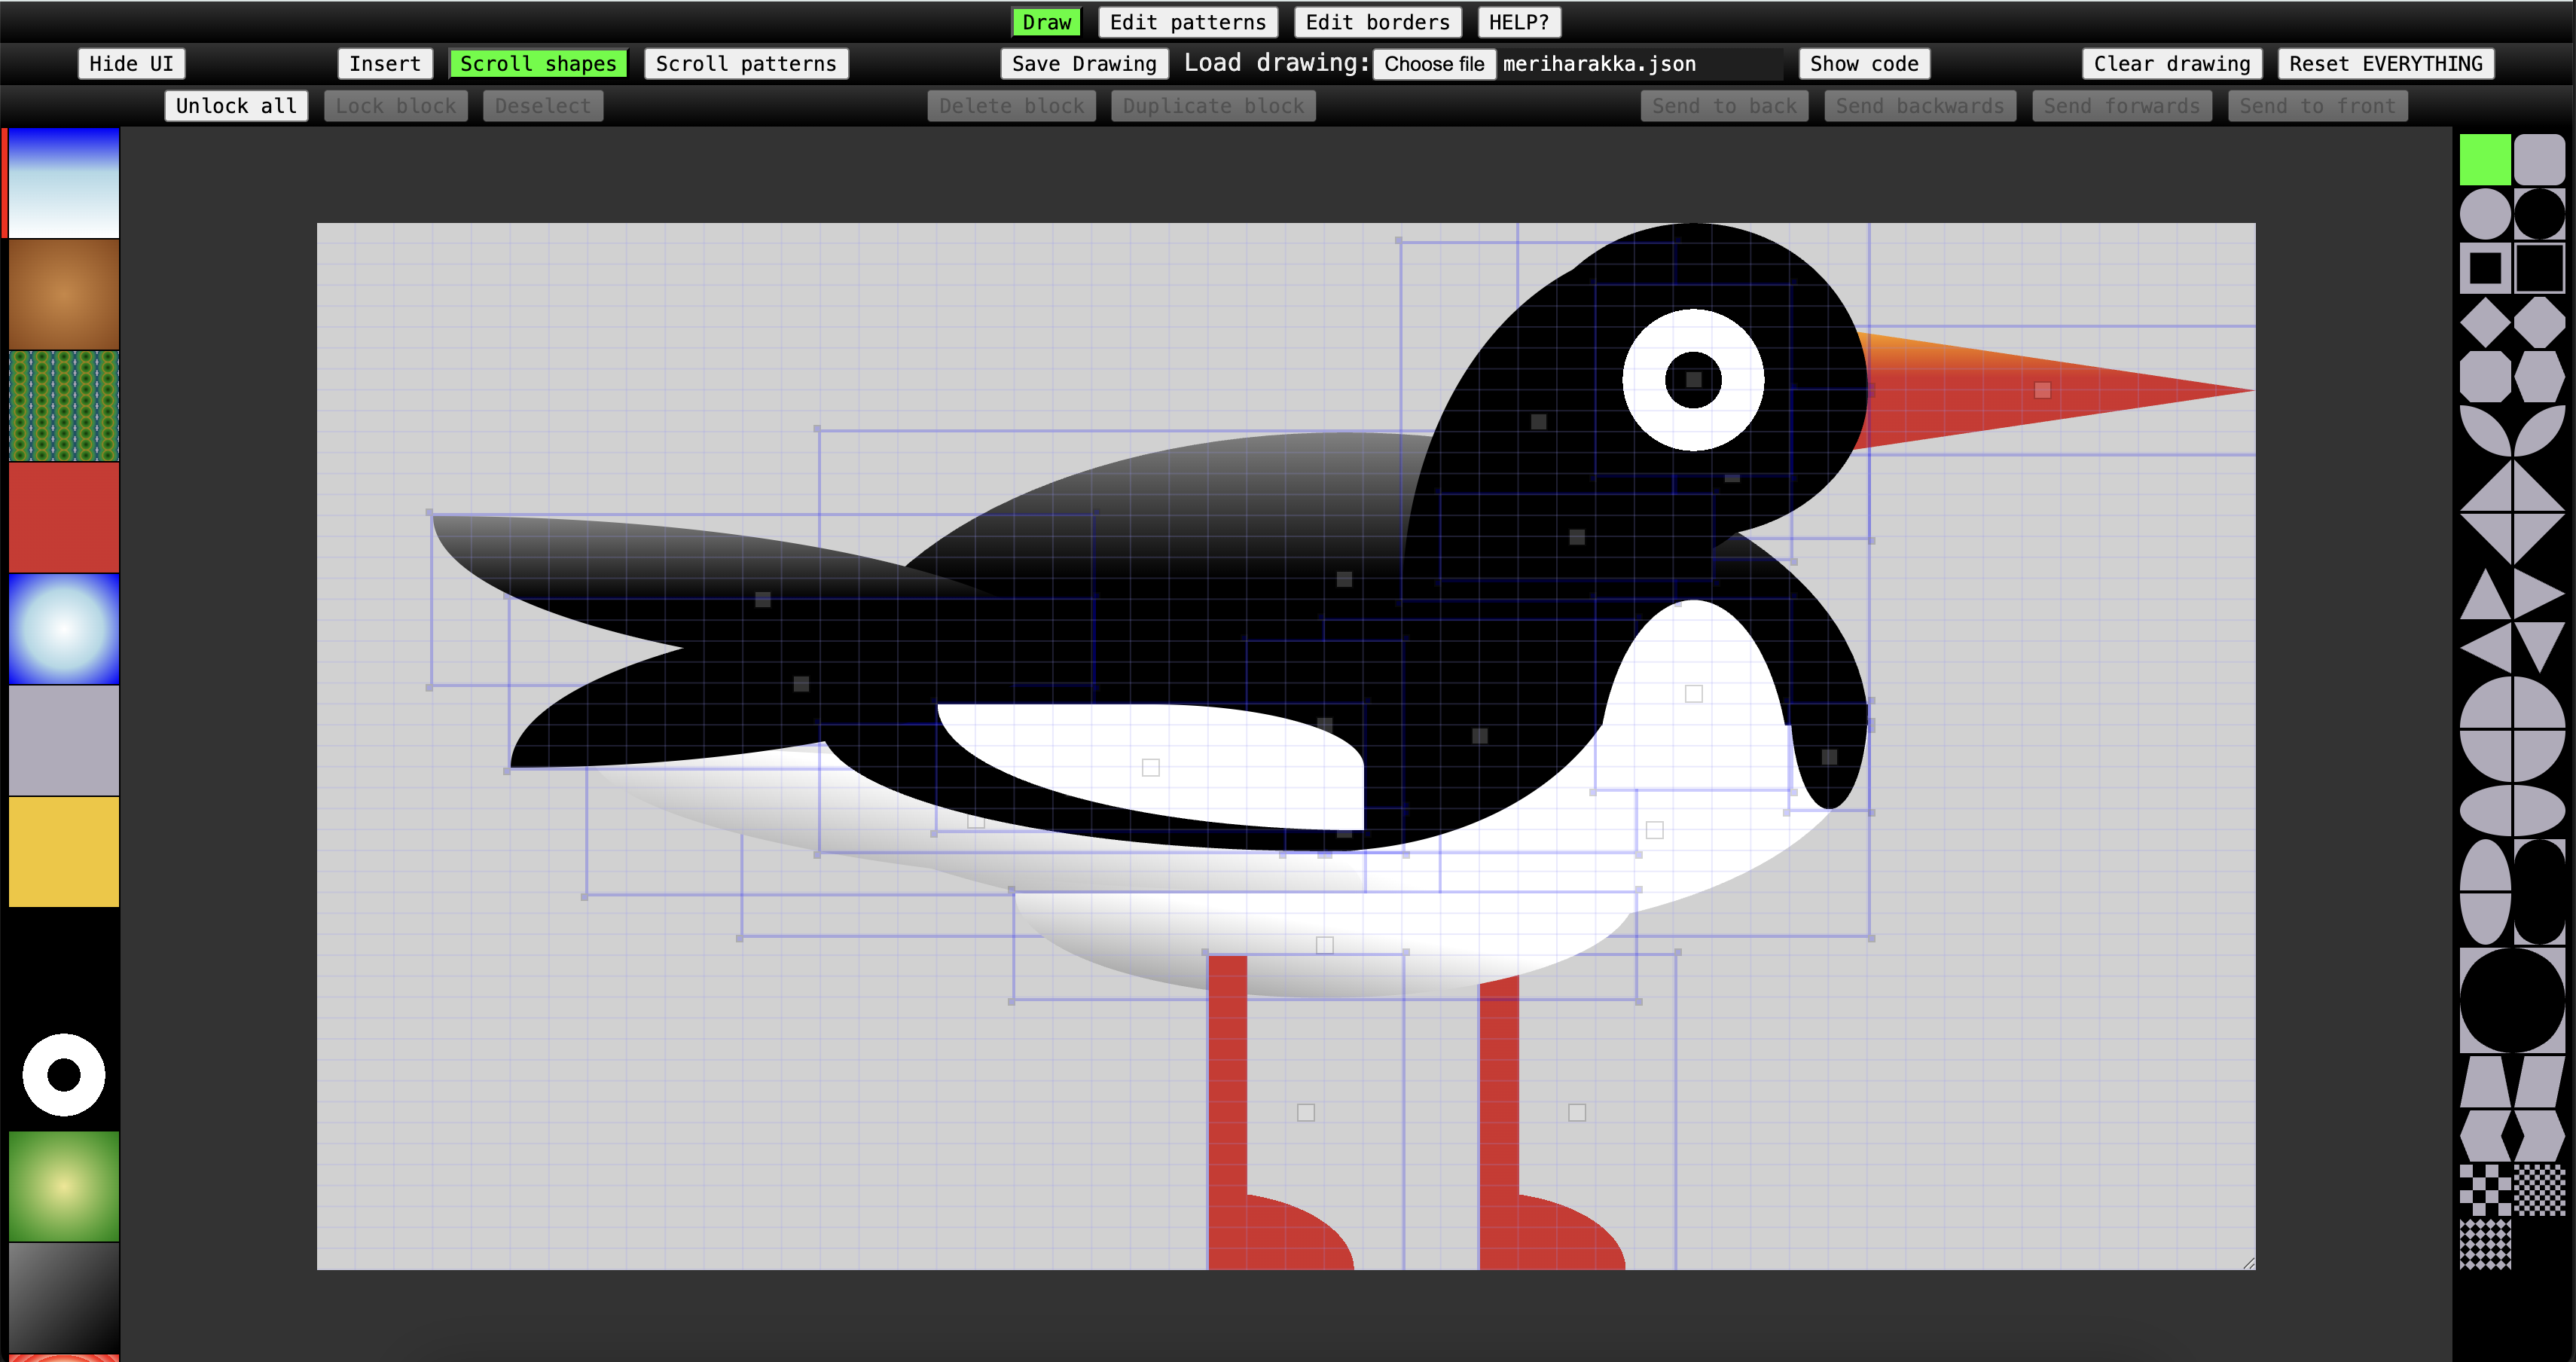Click Choose file to load drawing

pyautogui.click(x=1433, y=64)
